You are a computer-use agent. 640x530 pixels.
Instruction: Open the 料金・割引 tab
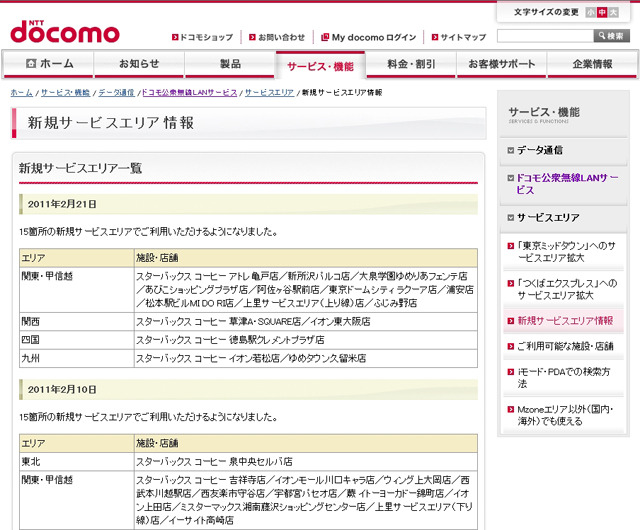click(x=411, y=64)
